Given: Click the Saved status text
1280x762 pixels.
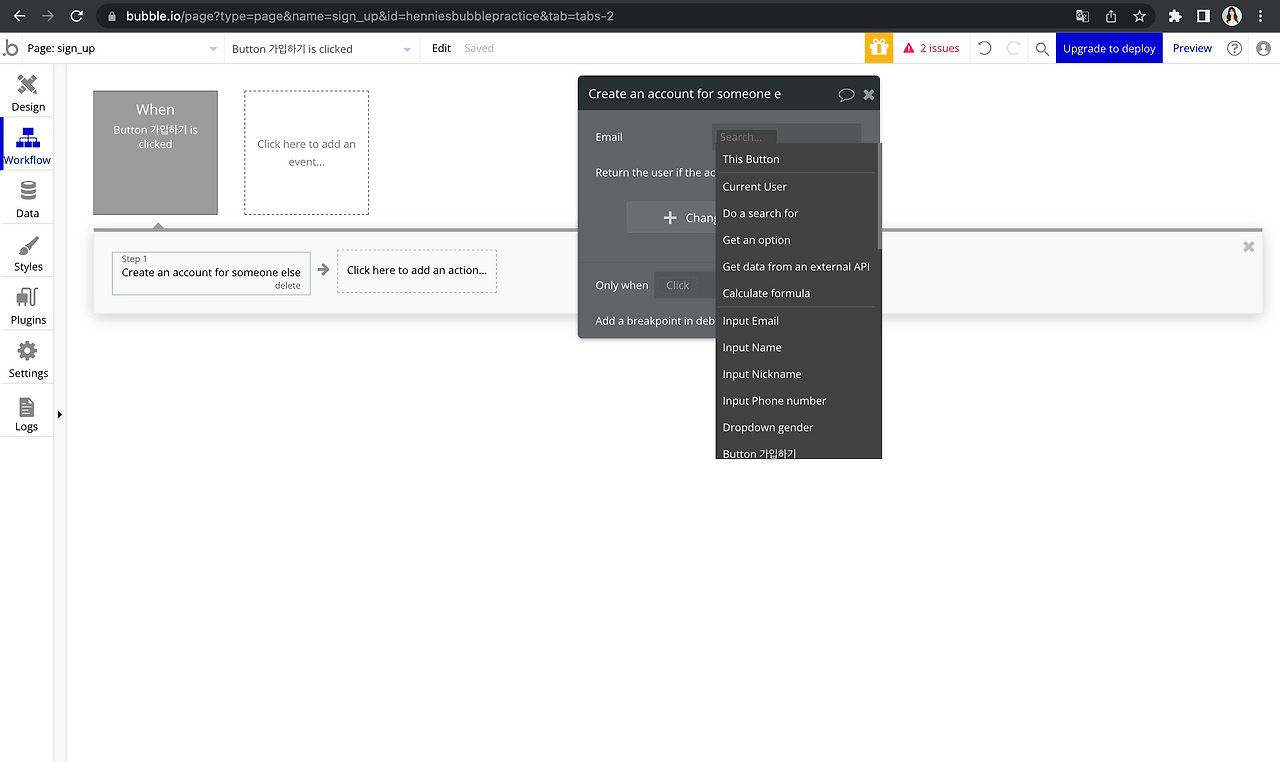Looking at the screenshot, I should point(479,48).
